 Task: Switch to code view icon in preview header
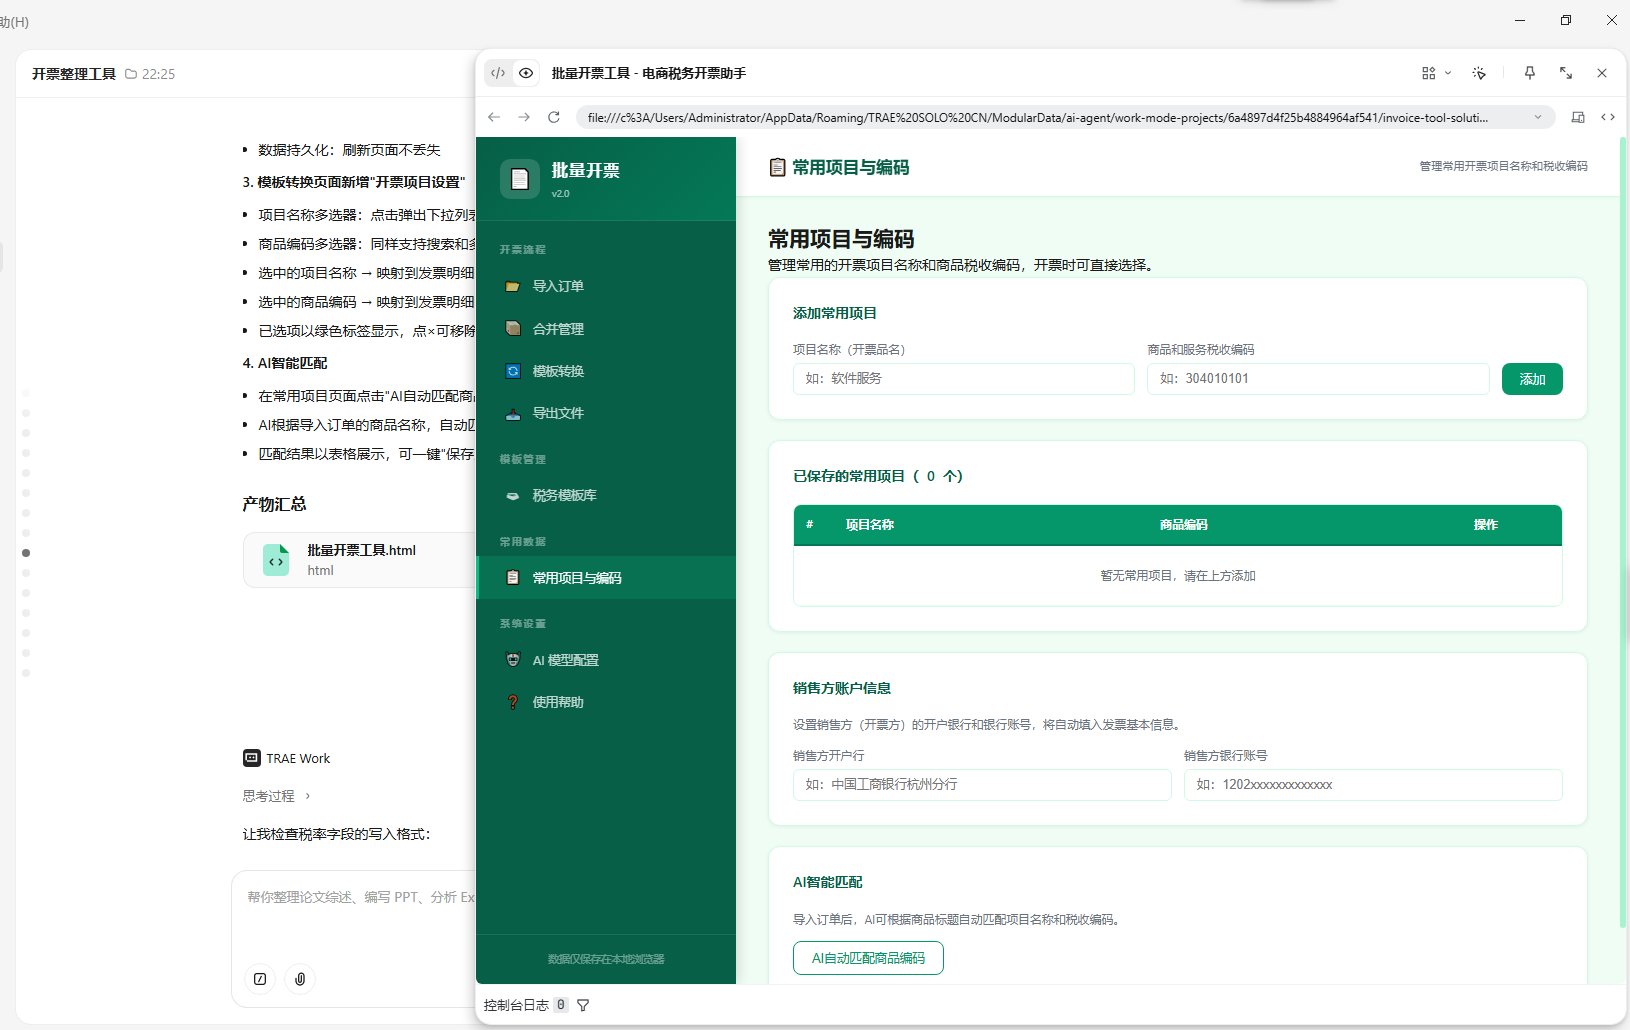click(498, 73)
